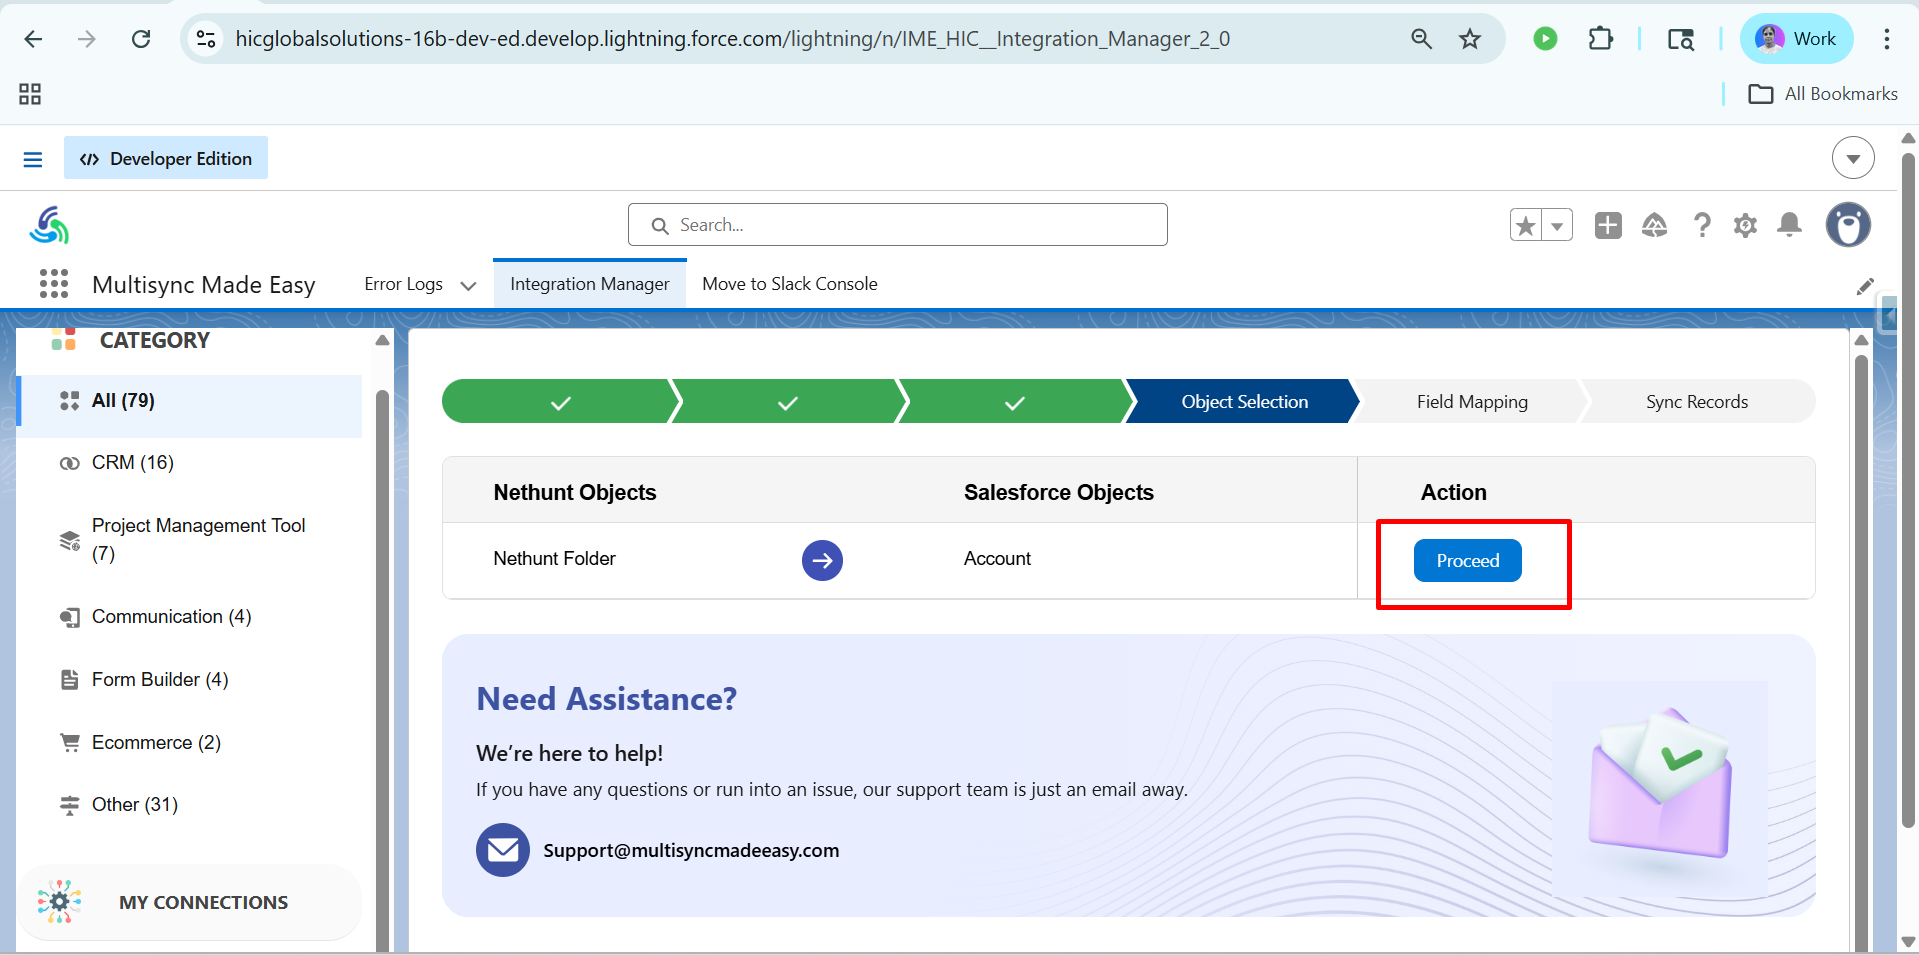Click the Nethunt Folder arrow icon

(822, 561)
